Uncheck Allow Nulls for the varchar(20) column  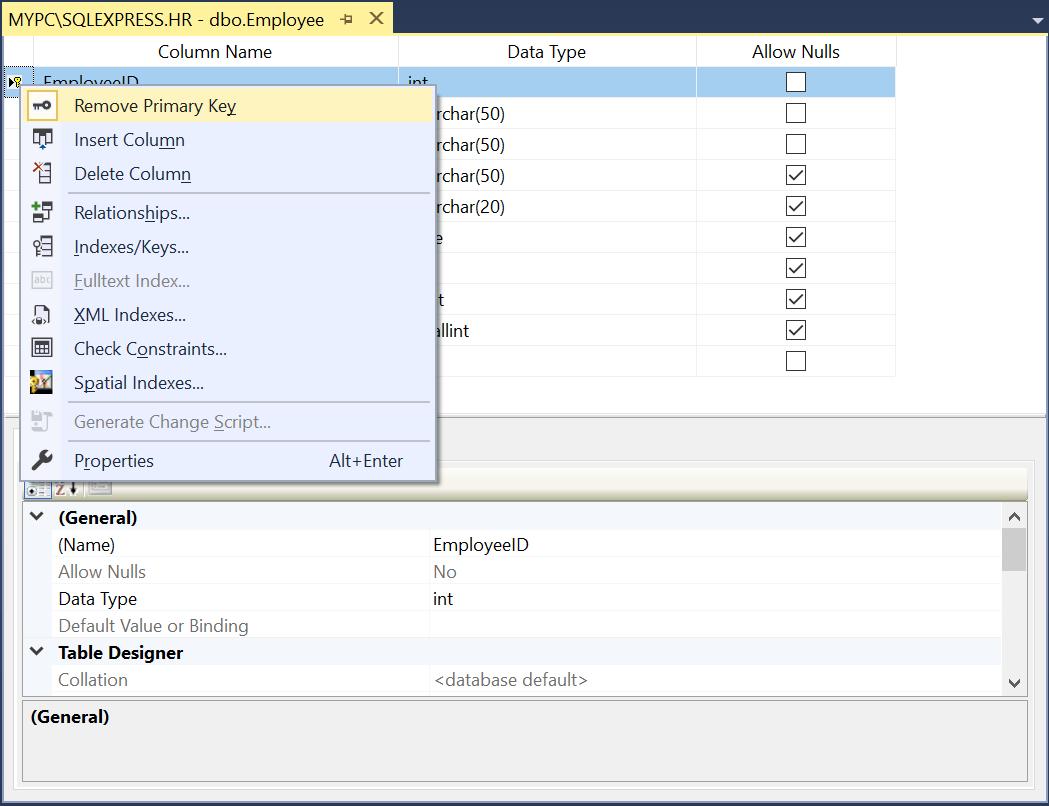(795, 206)
